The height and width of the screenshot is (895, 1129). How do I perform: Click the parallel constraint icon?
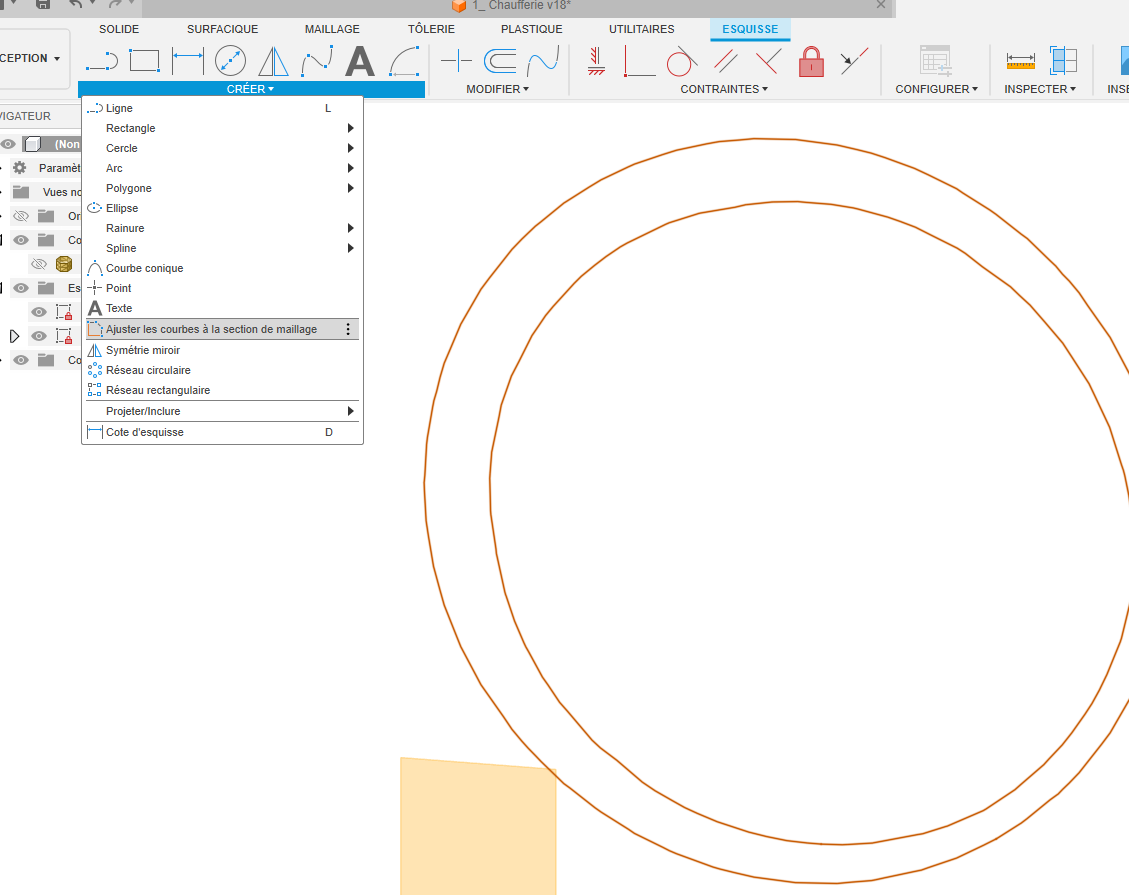722,61
